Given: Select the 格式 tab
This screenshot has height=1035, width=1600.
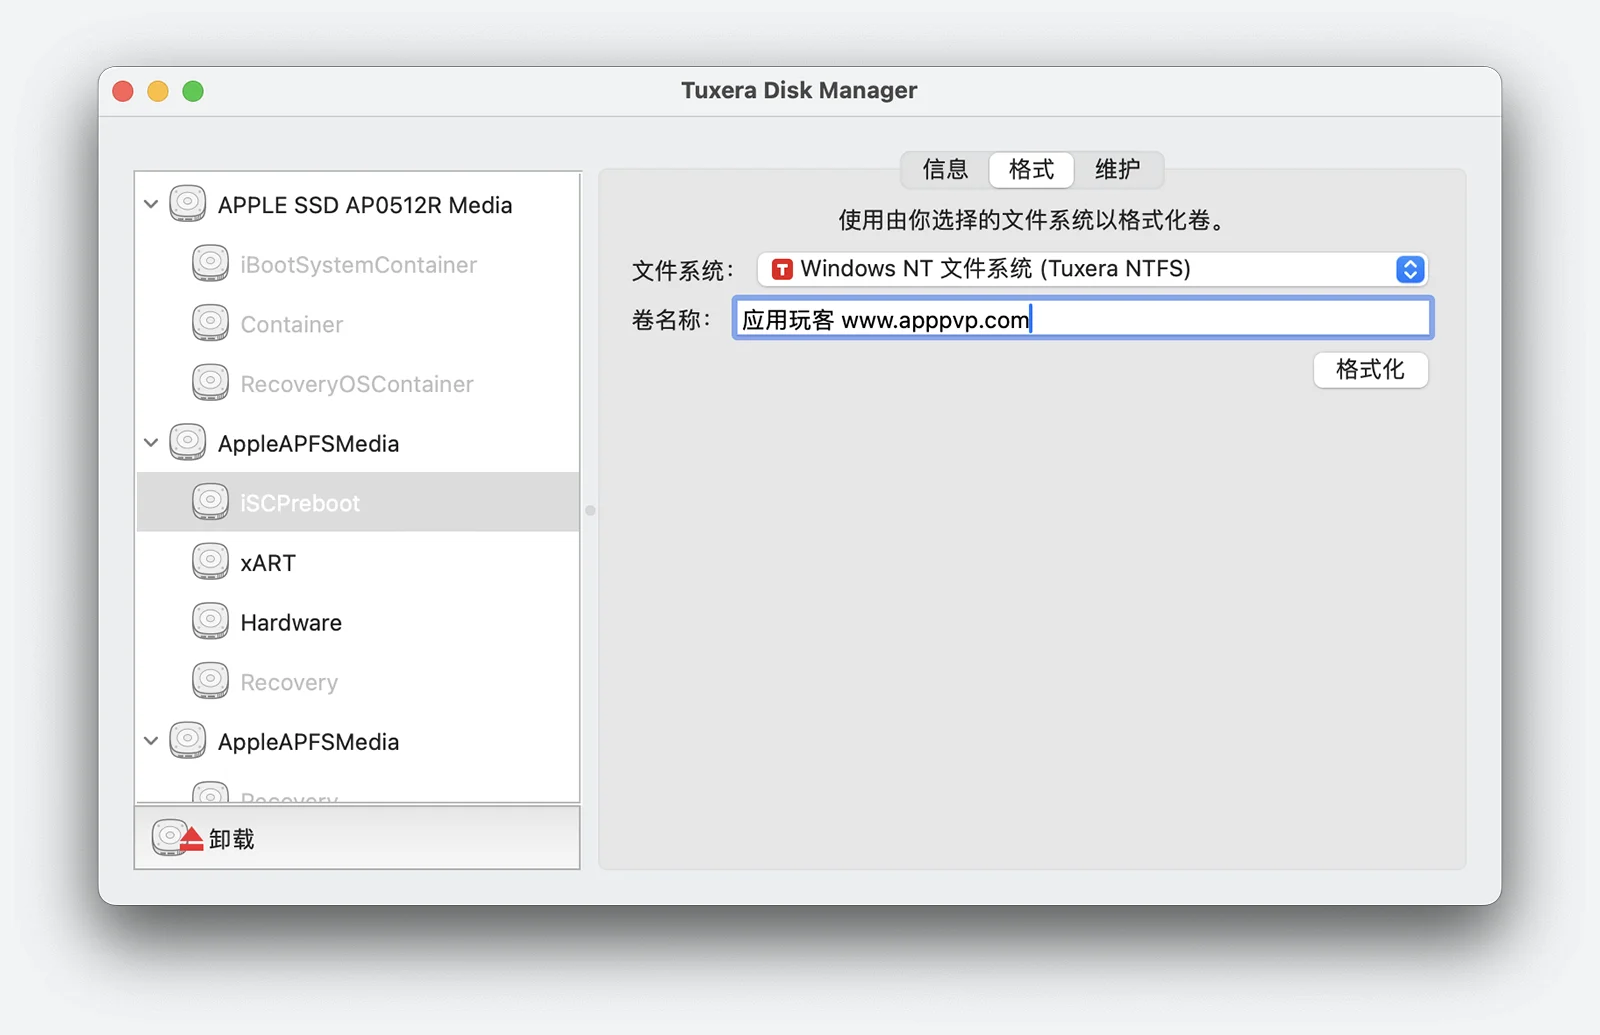Looking at the screenshot, I should pyautogui.click(x=1031, y=169).
